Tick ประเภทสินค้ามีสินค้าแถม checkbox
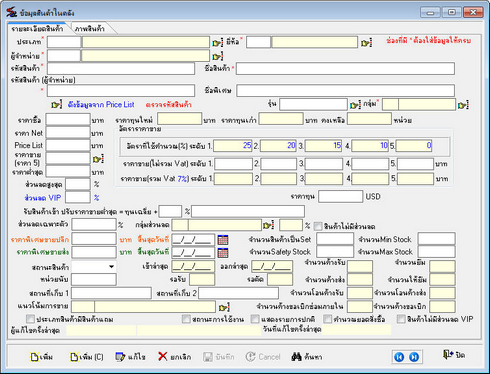 pyautogui.click(x=30, y=319)
